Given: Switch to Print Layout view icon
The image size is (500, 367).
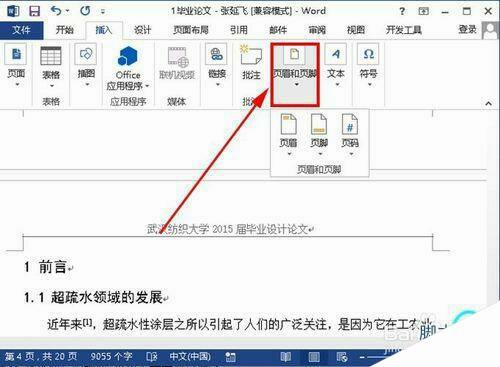Looking at the screenshot, I should (314, 357).
